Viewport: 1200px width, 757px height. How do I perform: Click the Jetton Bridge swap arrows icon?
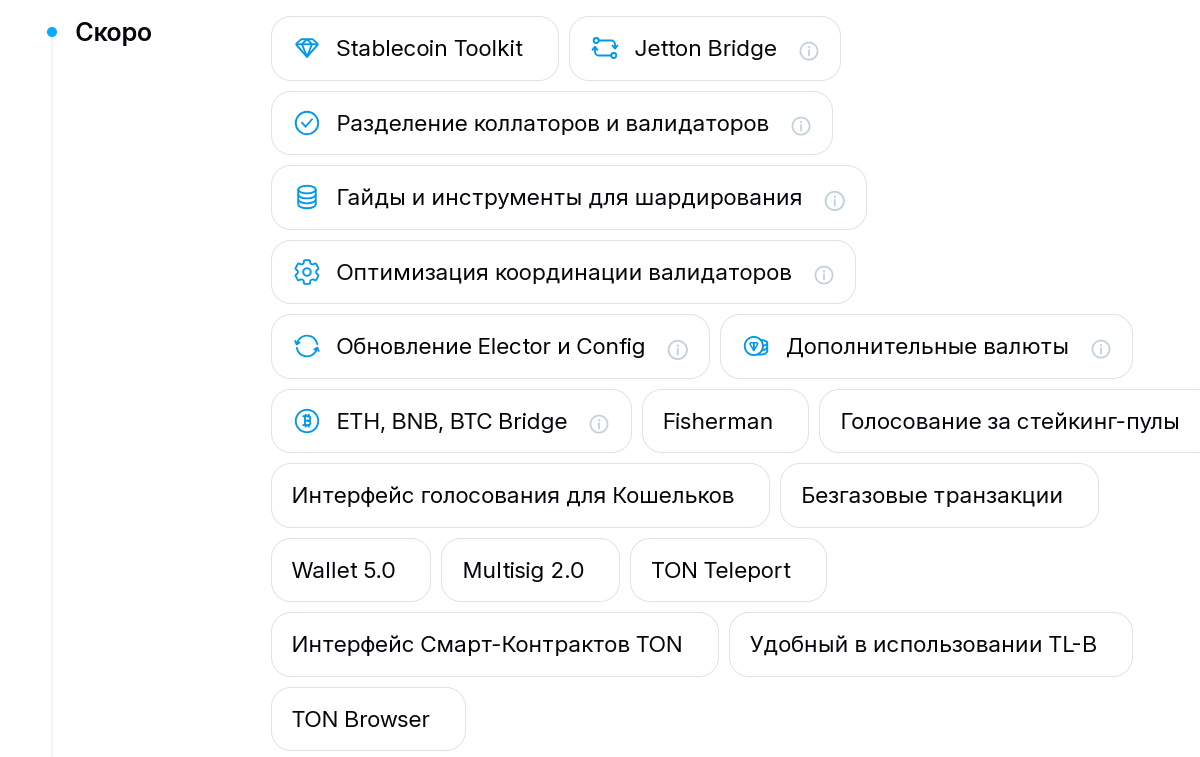[605, 48]
